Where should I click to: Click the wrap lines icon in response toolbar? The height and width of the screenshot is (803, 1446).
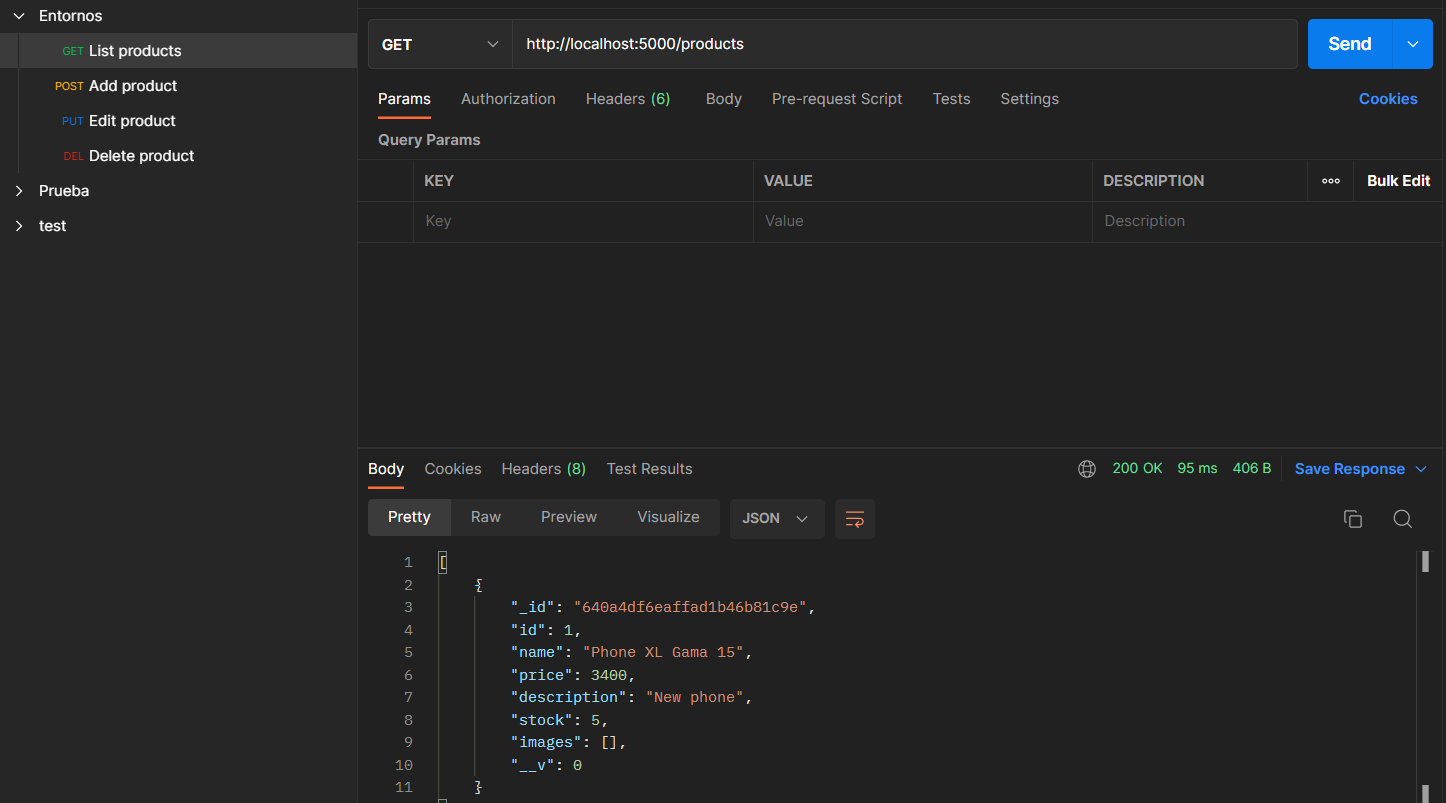pyautogui.click(x=855, y=519)
